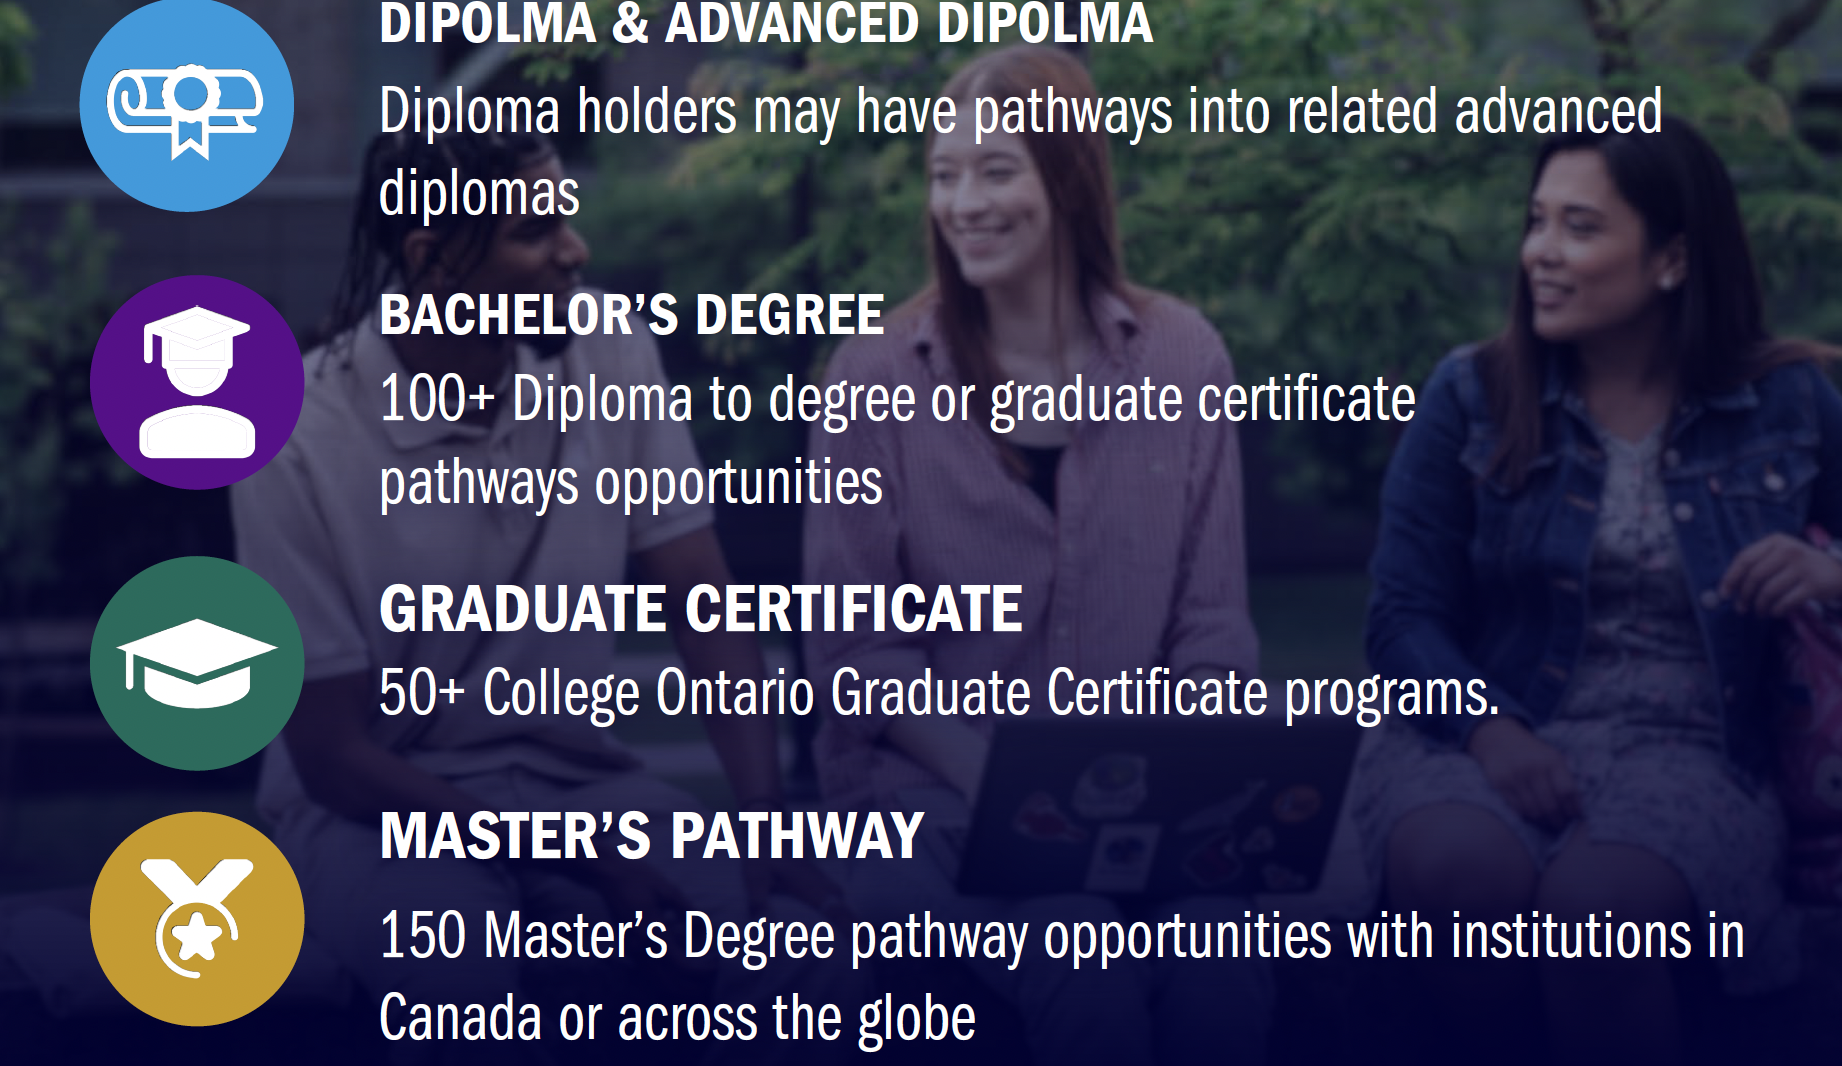Open the 'BACHELOR'S DEGREE' heading
This screenshot has width=1842, height=1066.
pos(631,315)
